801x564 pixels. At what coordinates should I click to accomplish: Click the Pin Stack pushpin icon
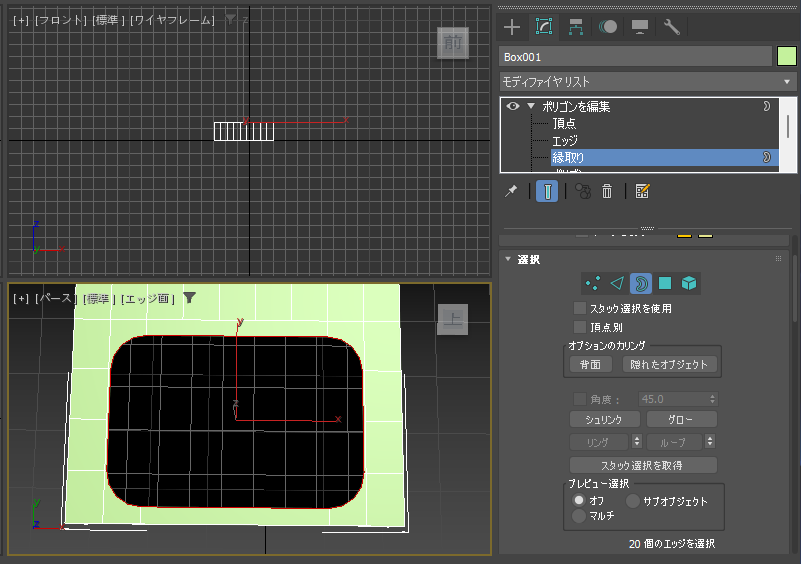(x=511, y=192)
